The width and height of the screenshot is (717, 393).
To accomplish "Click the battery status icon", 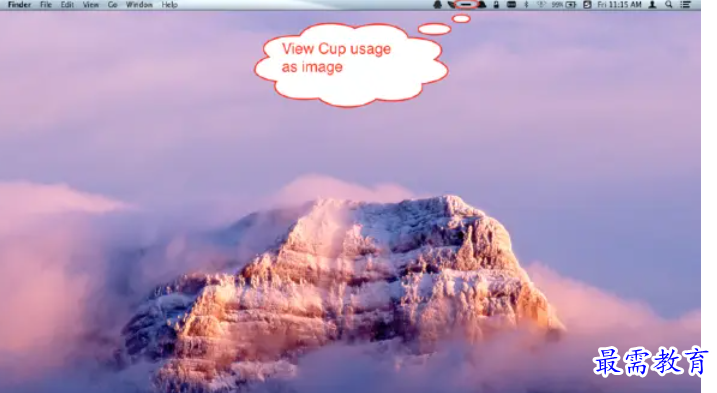I will coord(571,5).
